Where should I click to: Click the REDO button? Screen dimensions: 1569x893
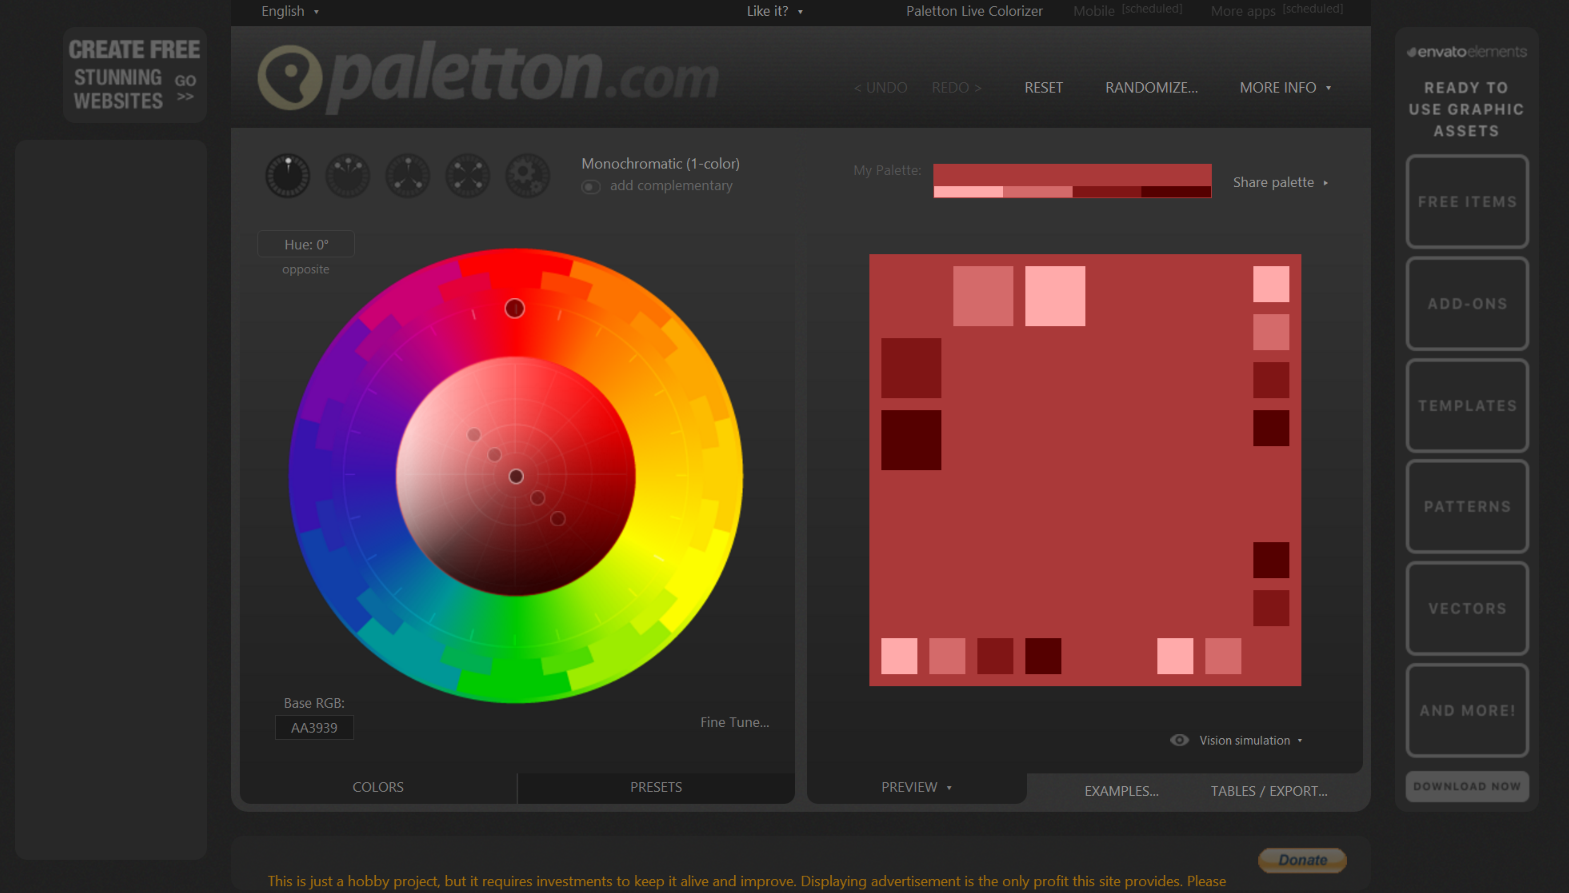tap(957, 88)
